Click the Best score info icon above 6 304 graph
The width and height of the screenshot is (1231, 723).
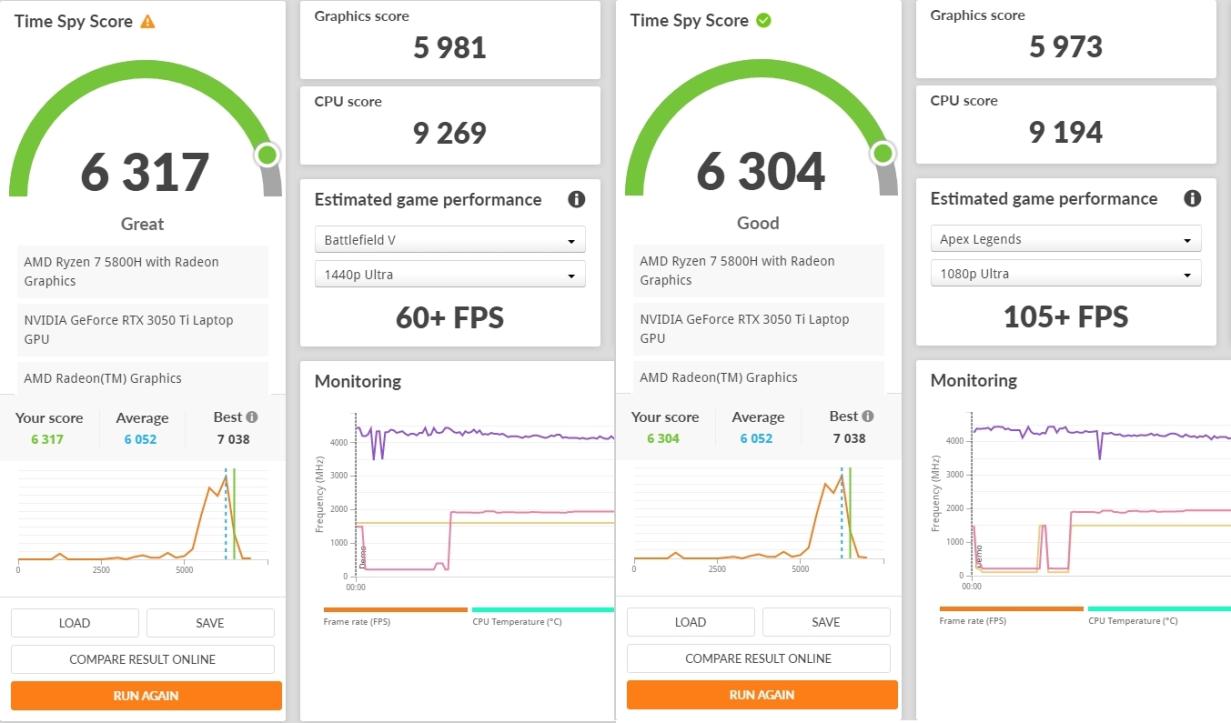click(868, 416)
